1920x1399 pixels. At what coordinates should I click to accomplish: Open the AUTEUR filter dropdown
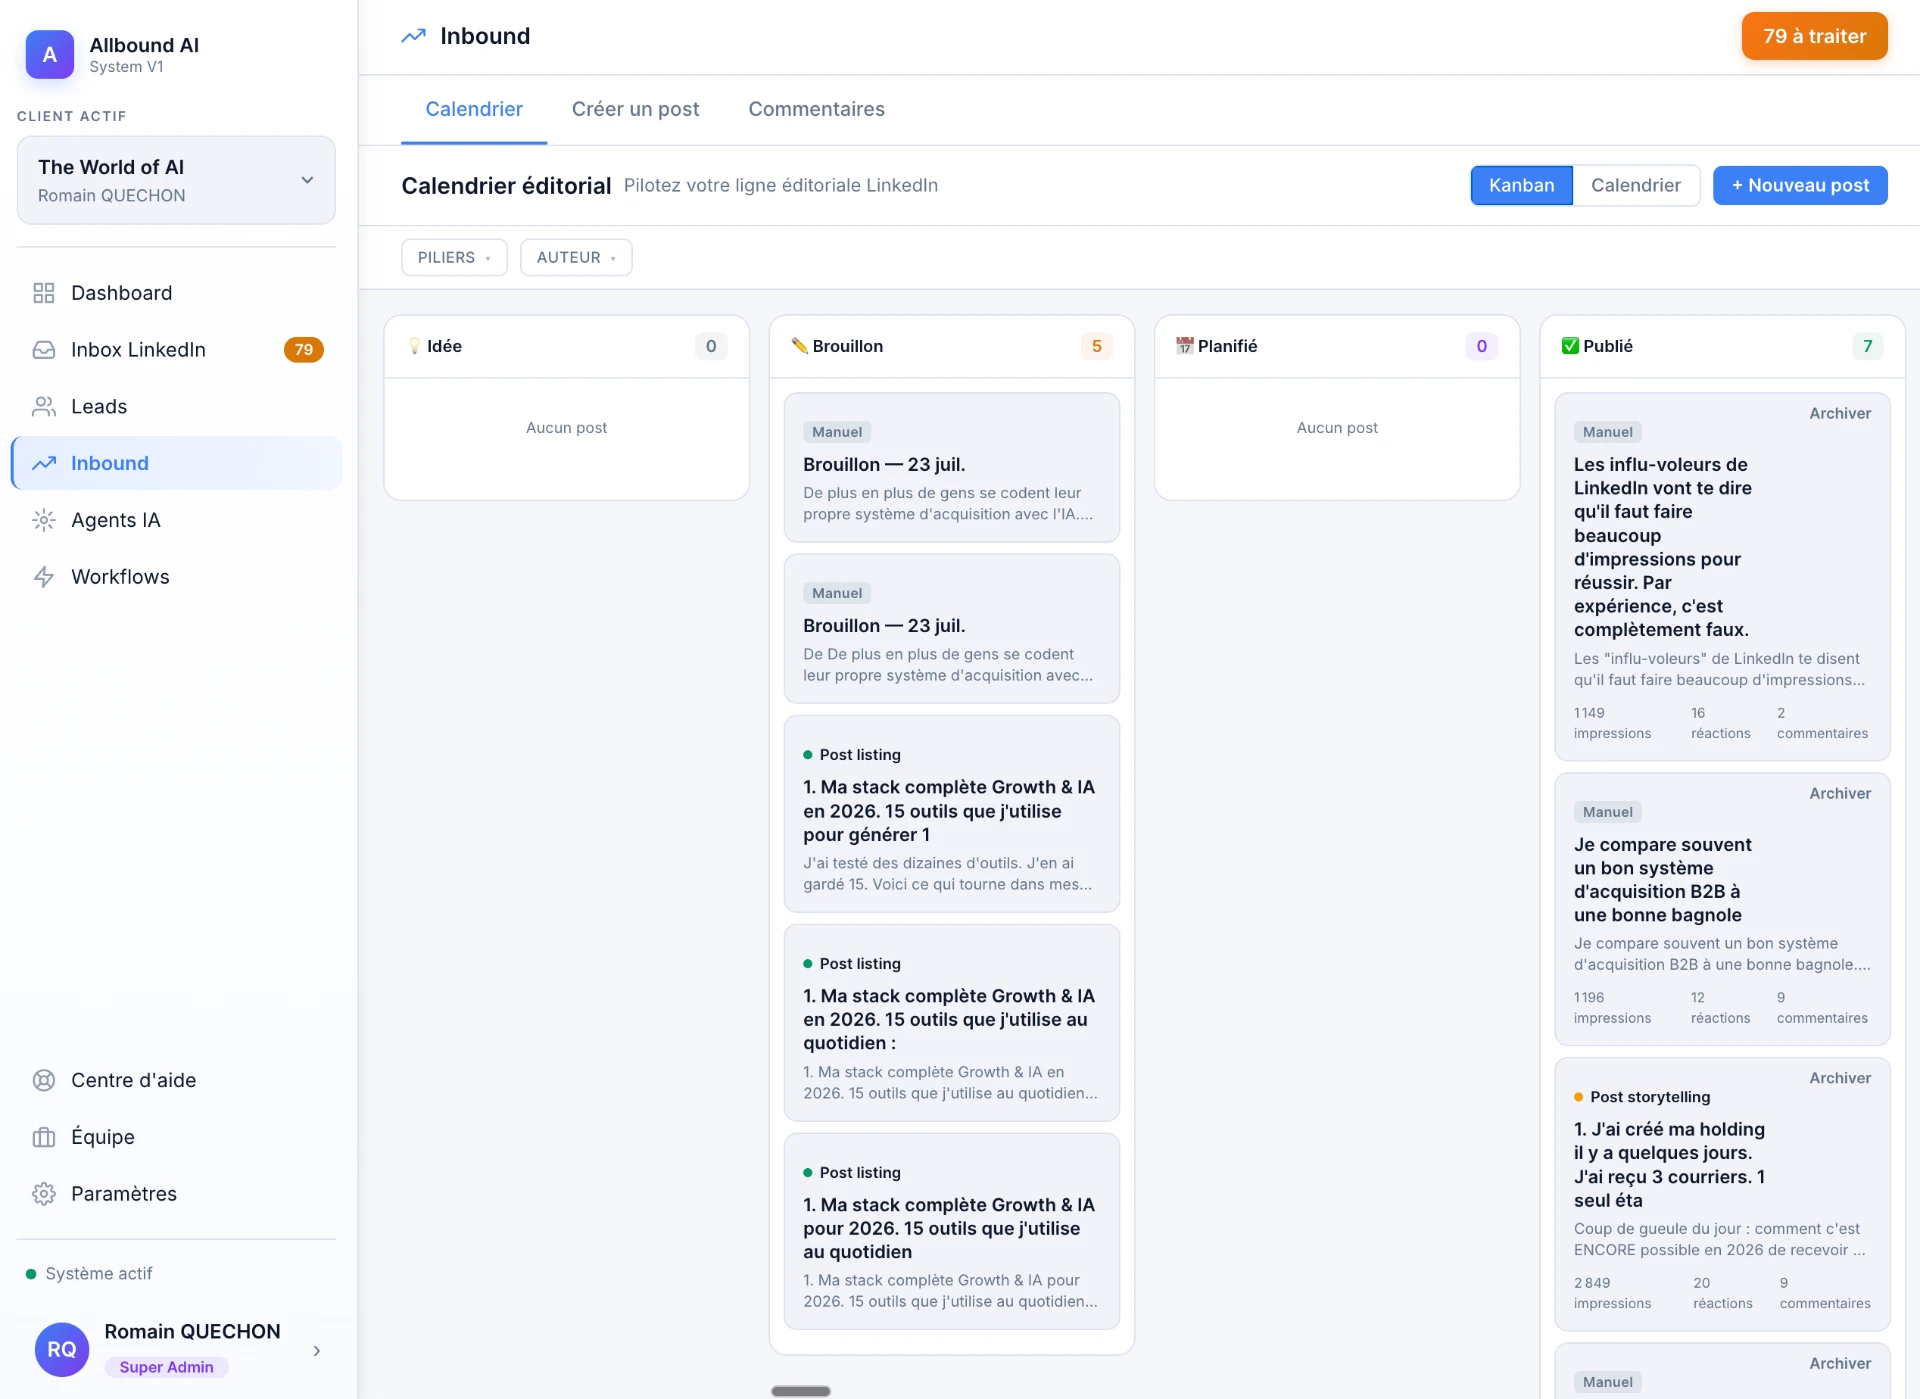[576, 257]
